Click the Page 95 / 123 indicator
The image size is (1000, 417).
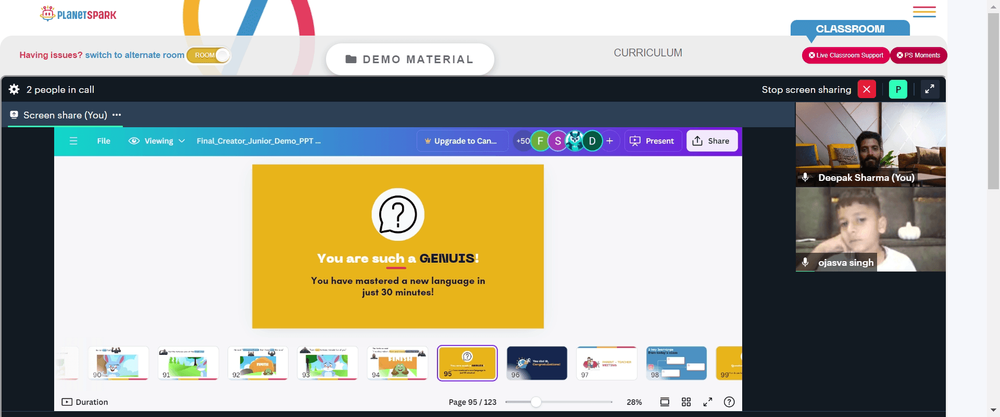click(x=473, y=402)
